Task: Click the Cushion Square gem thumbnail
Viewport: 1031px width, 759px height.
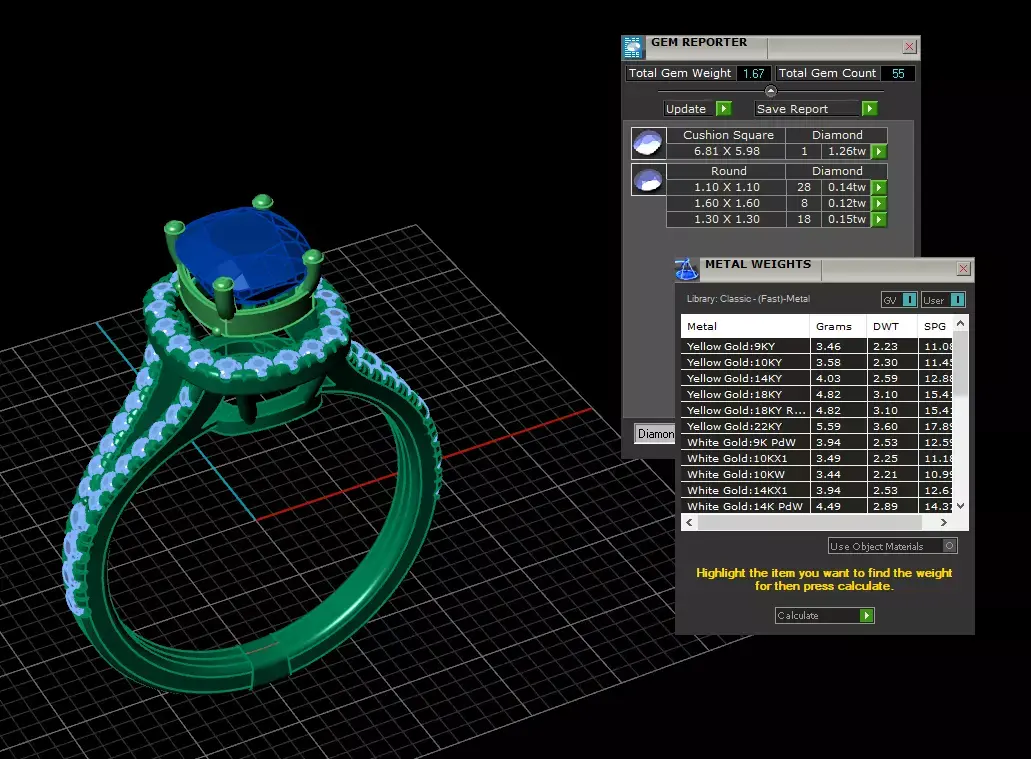Action: [648, 143]
